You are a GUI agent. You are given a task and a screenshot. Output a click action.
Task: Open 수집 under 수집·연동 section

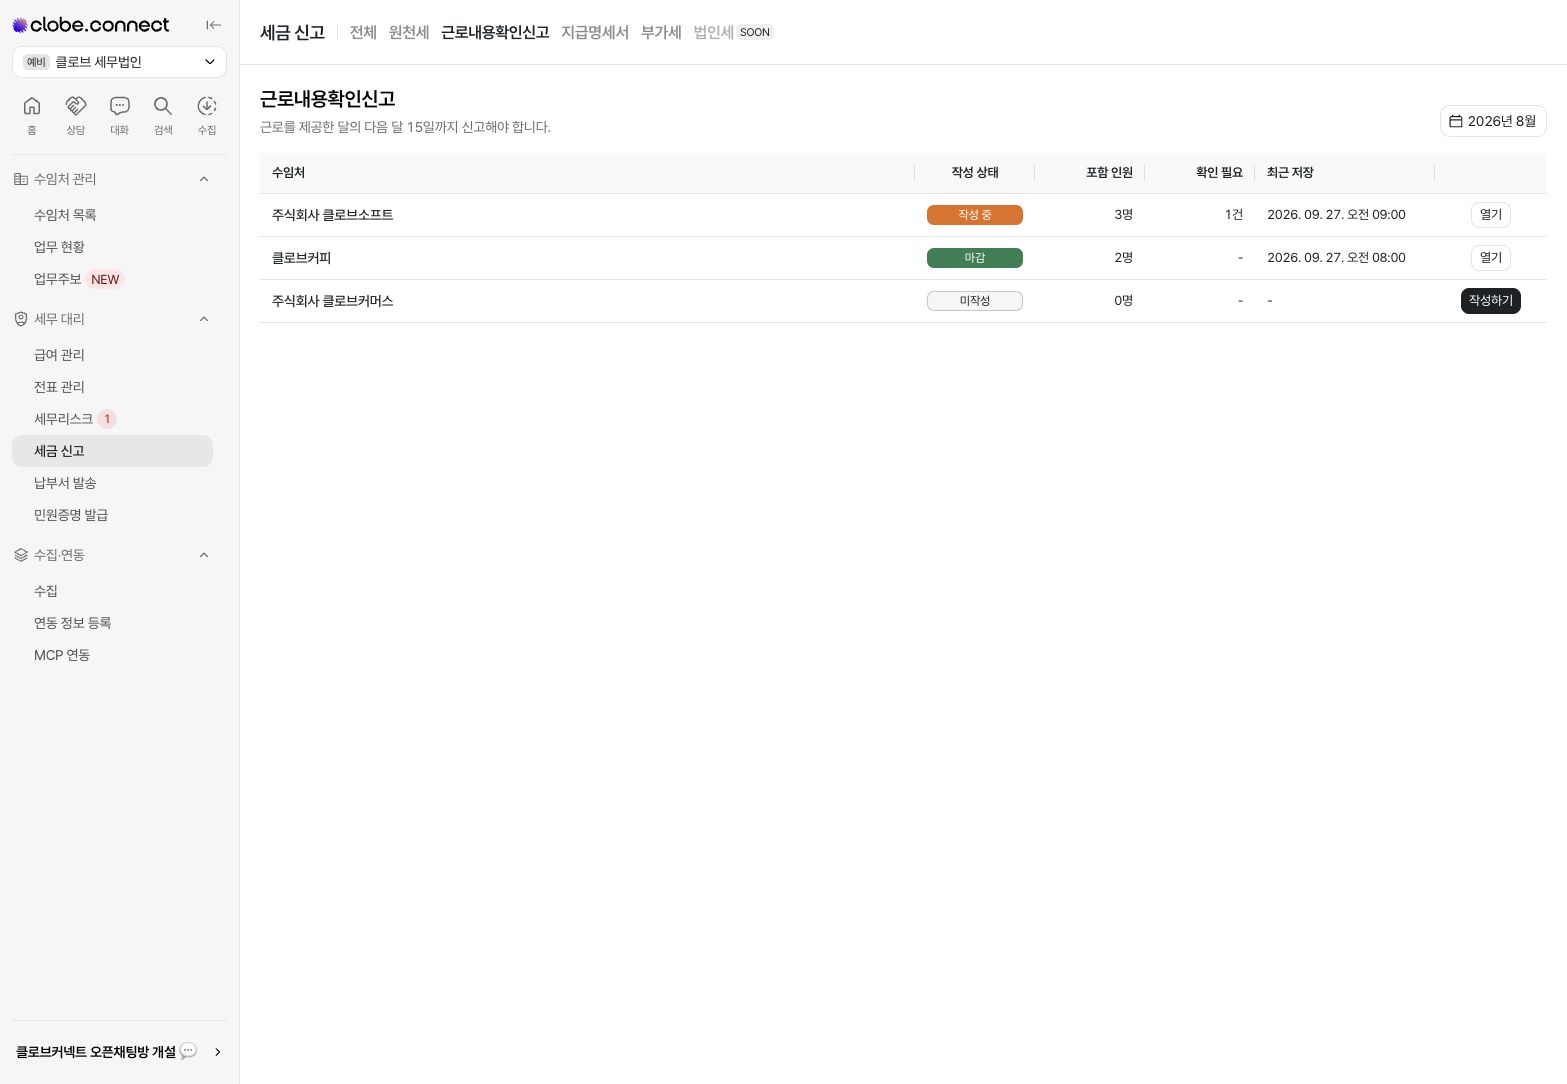click(112, 591)
